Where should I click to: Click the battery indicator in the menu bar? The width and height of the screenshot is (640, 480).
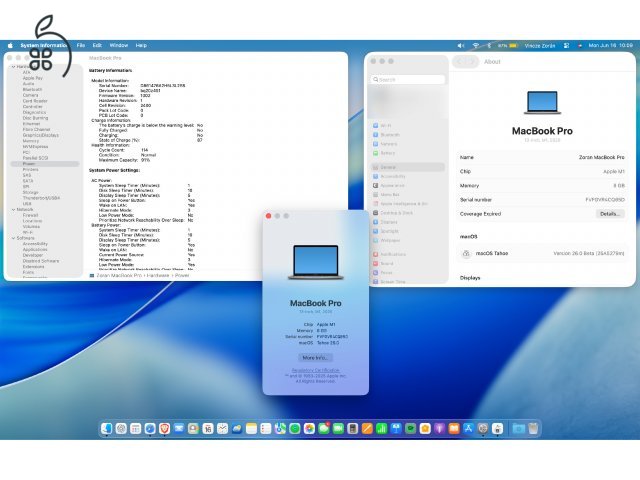508,45
